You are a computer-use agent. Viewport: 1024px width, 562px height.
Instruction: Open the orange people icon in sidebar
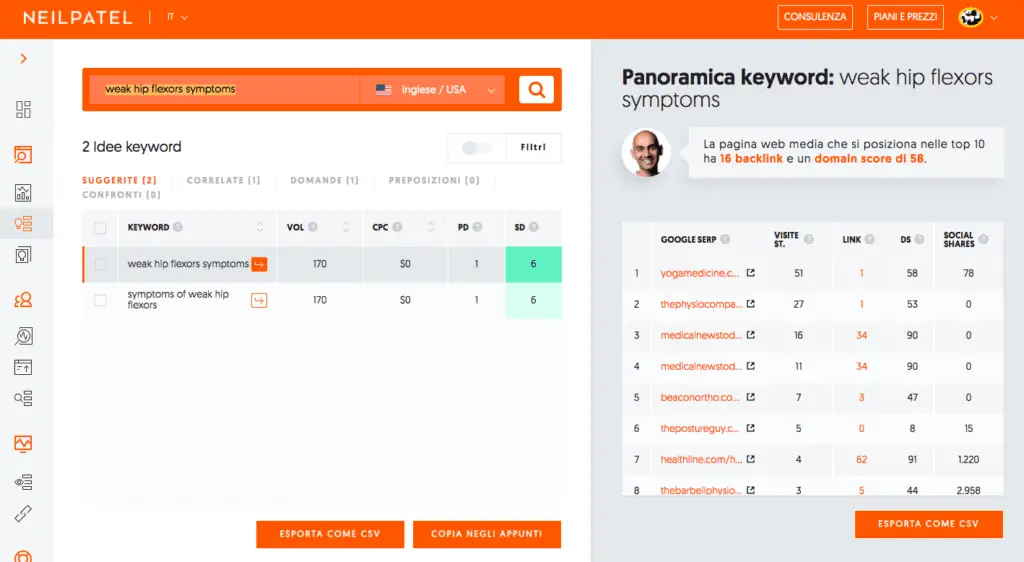coord(23,300)
